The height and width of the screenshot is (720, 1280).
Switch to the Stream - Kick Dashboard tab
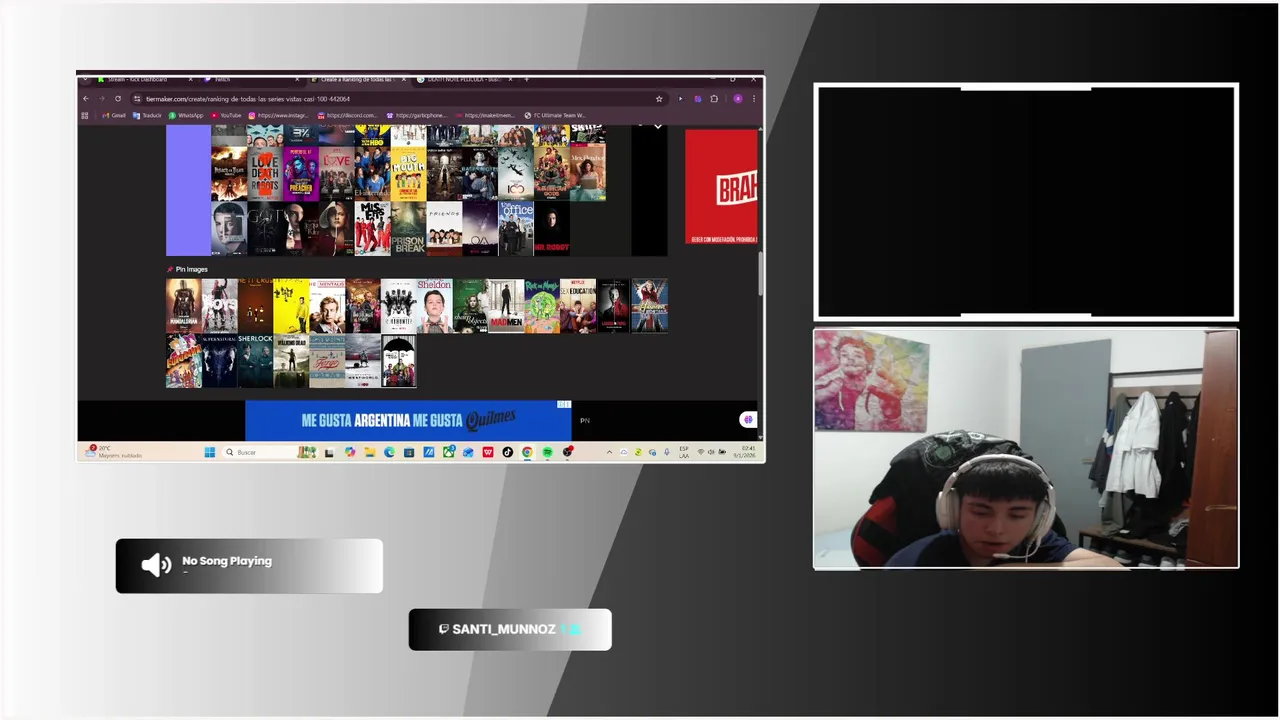144,79
